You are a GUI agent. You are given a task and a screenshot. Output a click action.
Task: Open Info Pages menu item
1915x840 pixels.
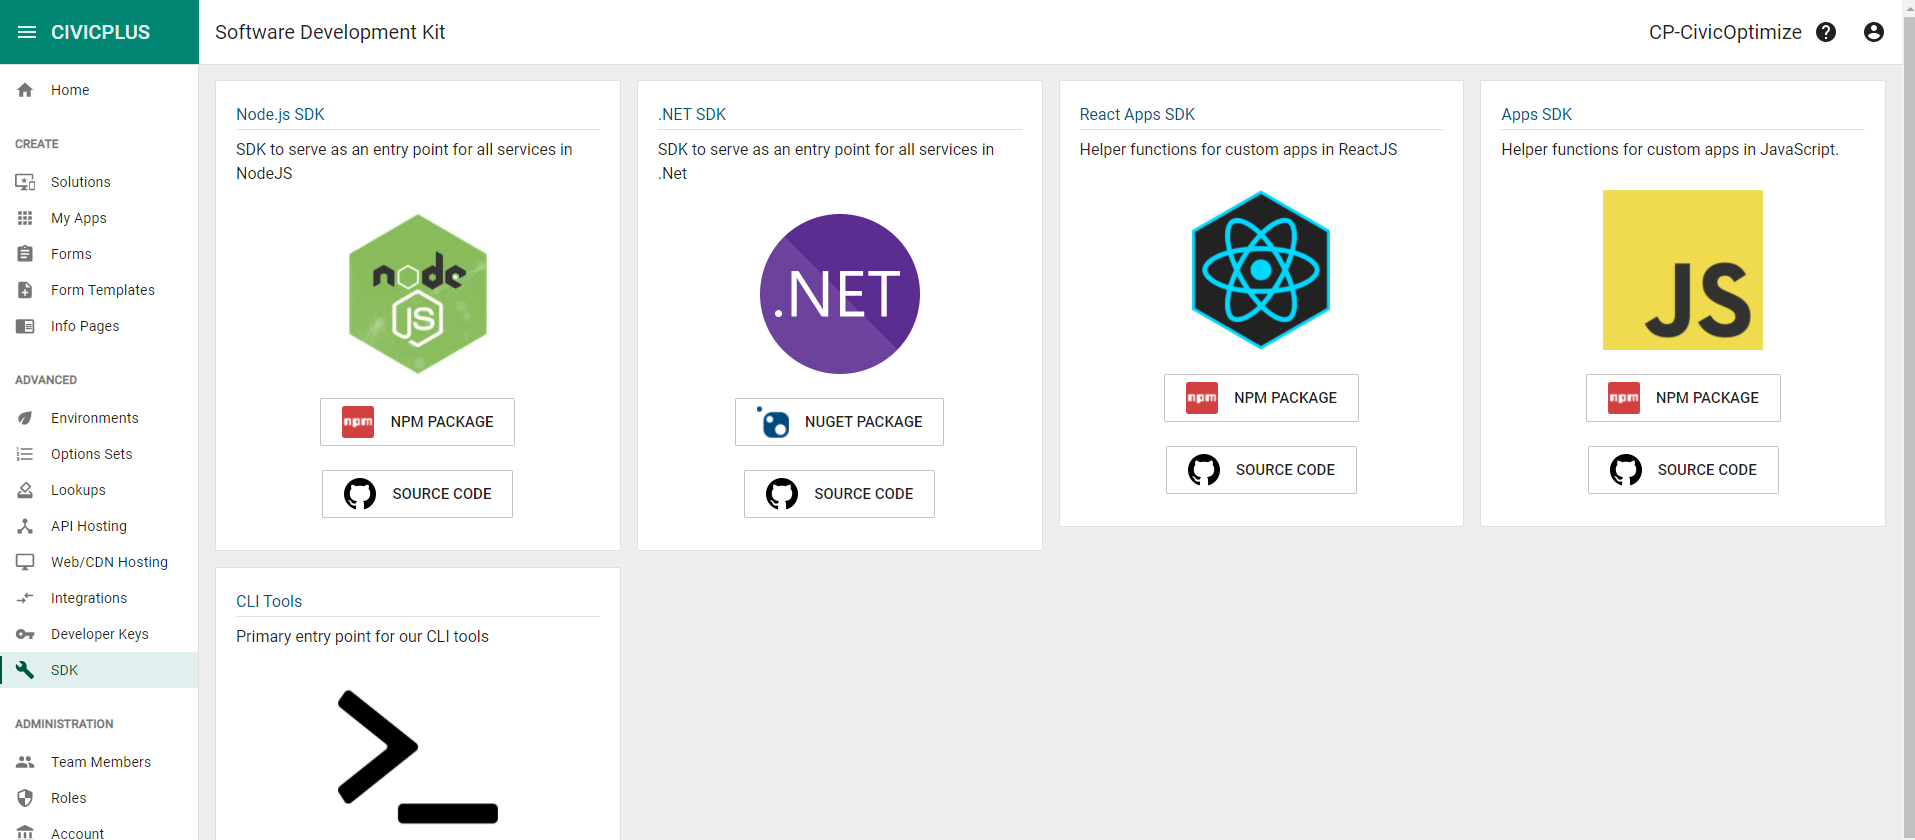(99, 326)
